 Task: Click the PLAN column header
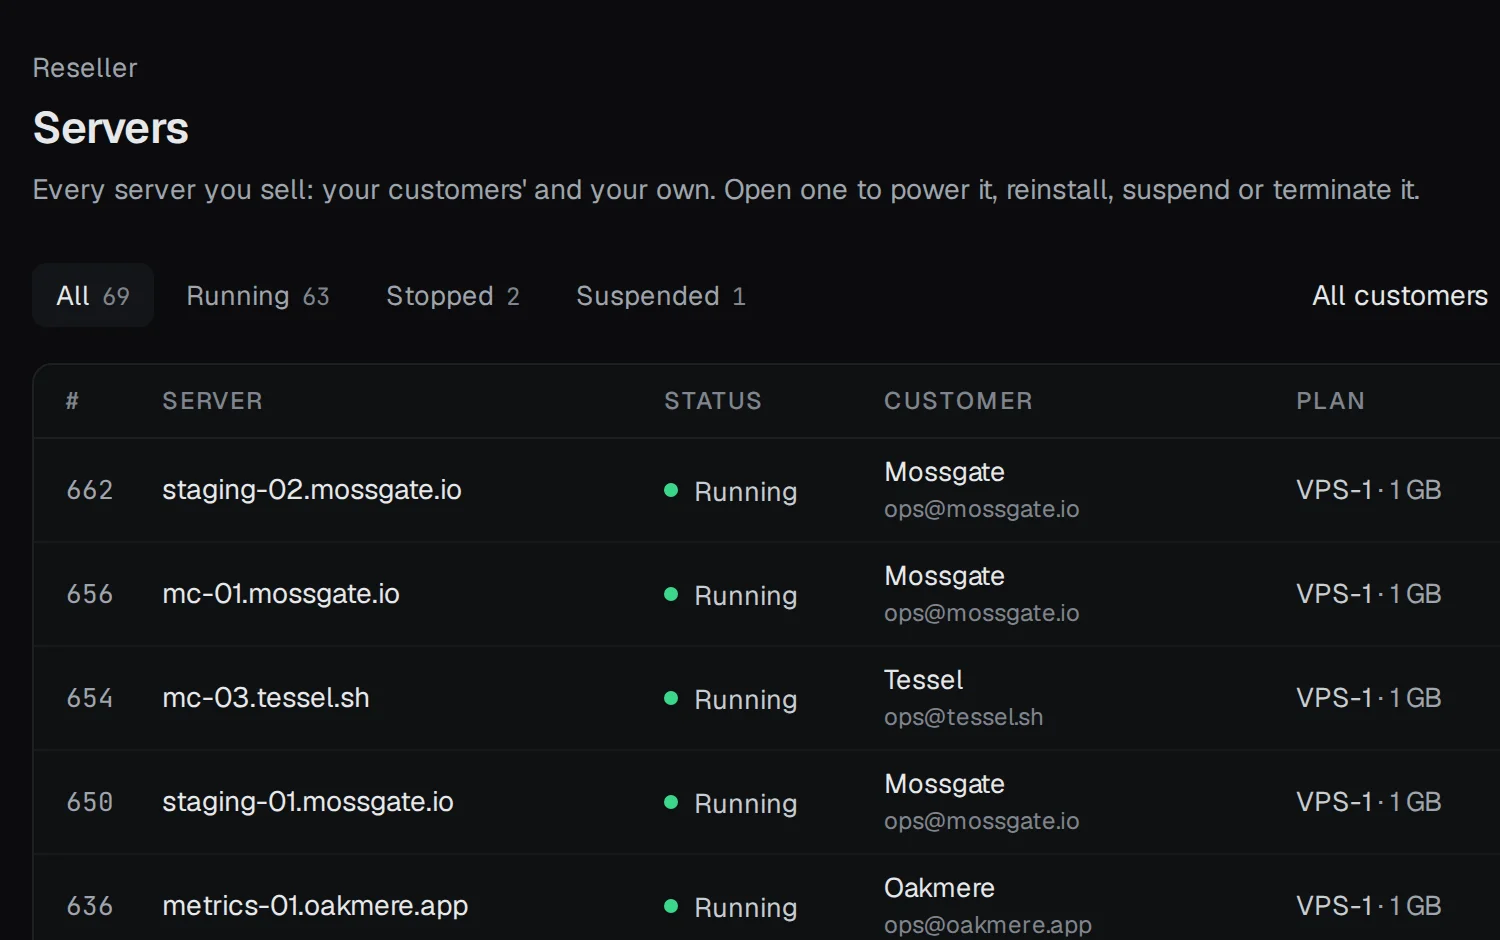1331,401
